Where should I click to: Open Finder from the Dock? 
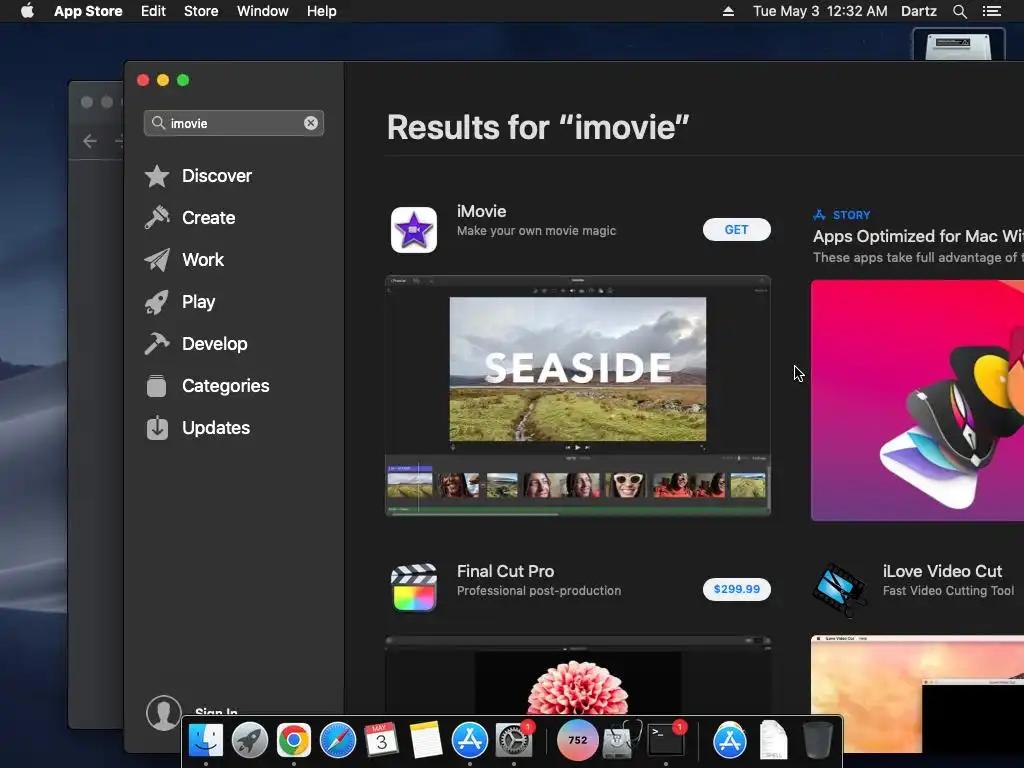206,740
